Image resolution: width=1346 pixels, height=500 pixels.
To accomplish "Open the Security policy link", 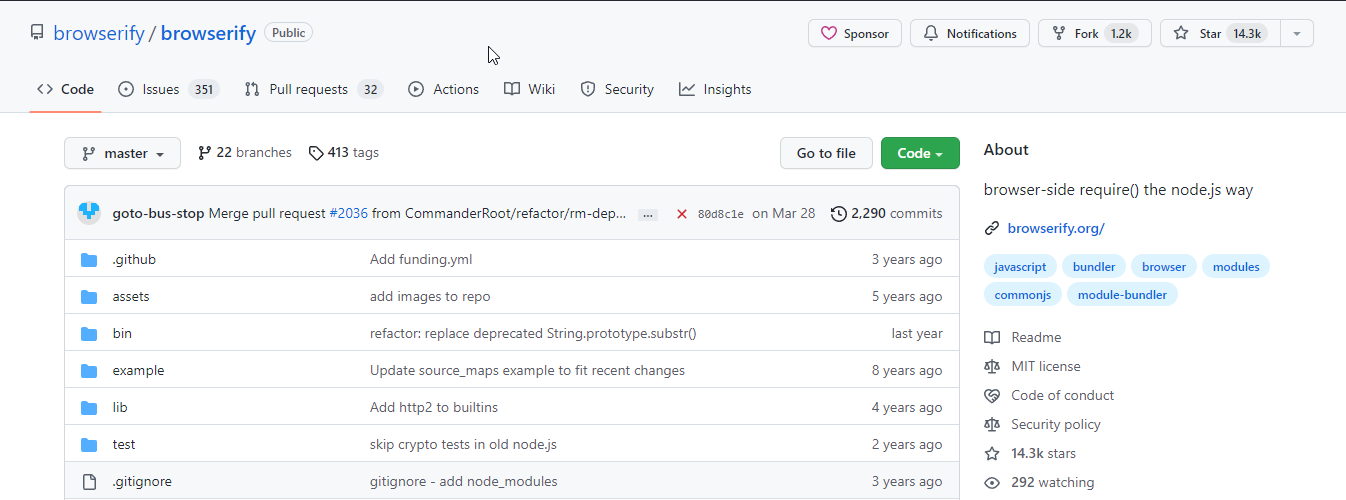I will pos(1042,424).
